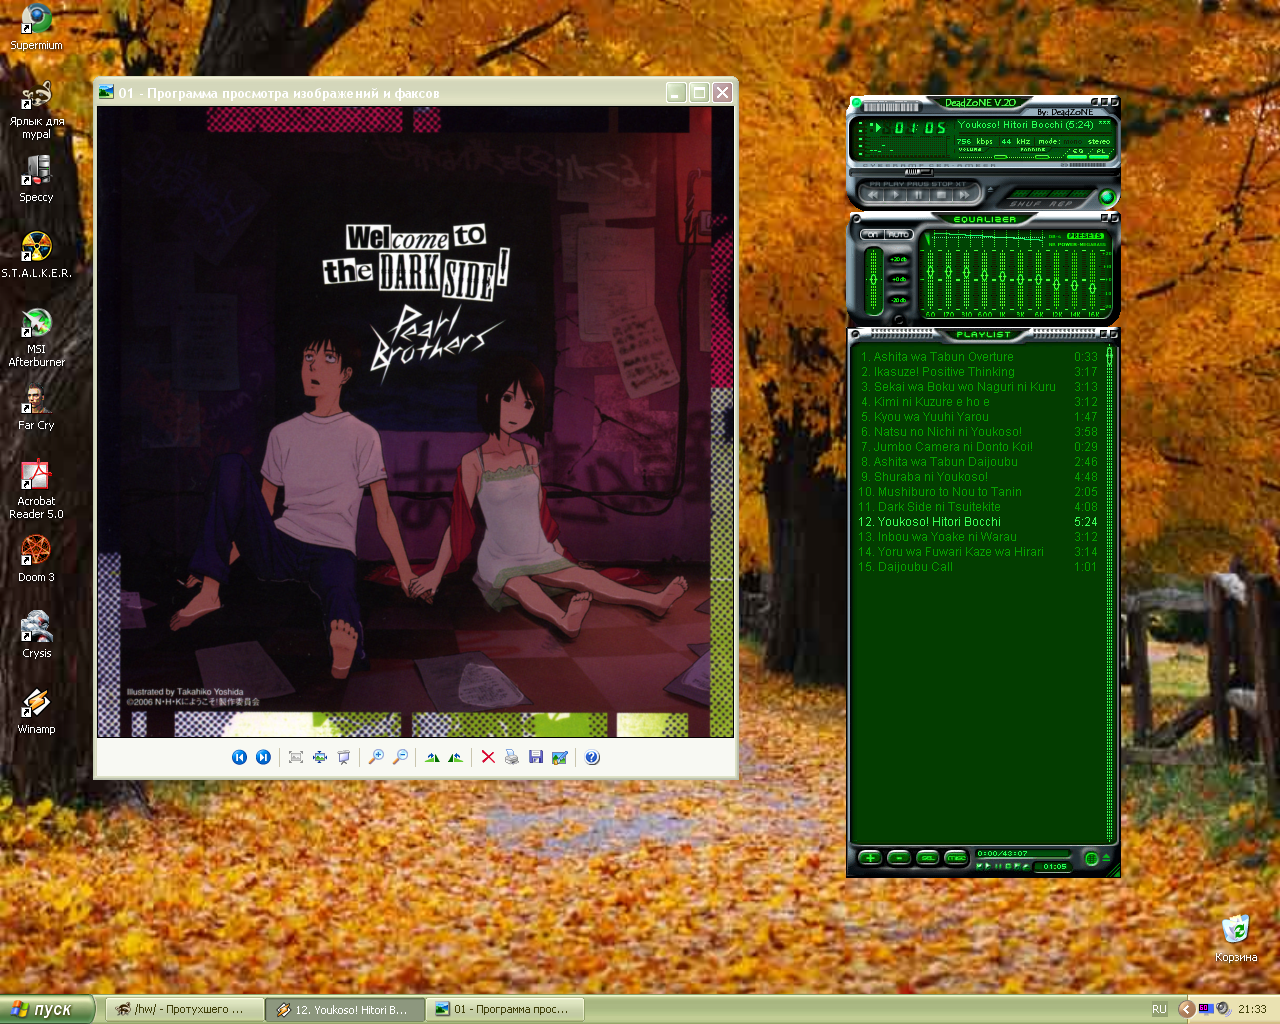This screenshot has height=1024, width=1280.
Task: Switch to image viewer taskbar button
Action: [505, 1010]
